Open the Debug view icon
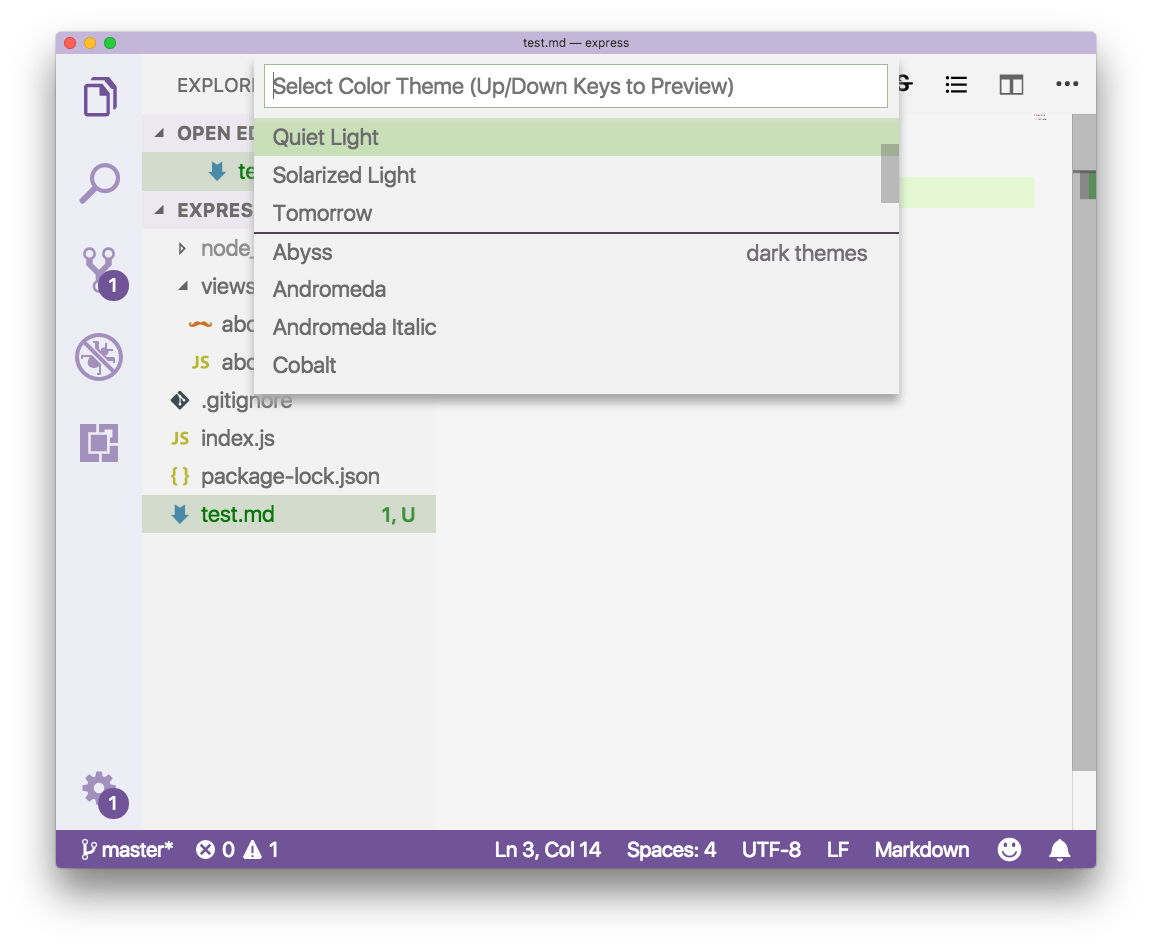1152x948 pixels. 99,357
